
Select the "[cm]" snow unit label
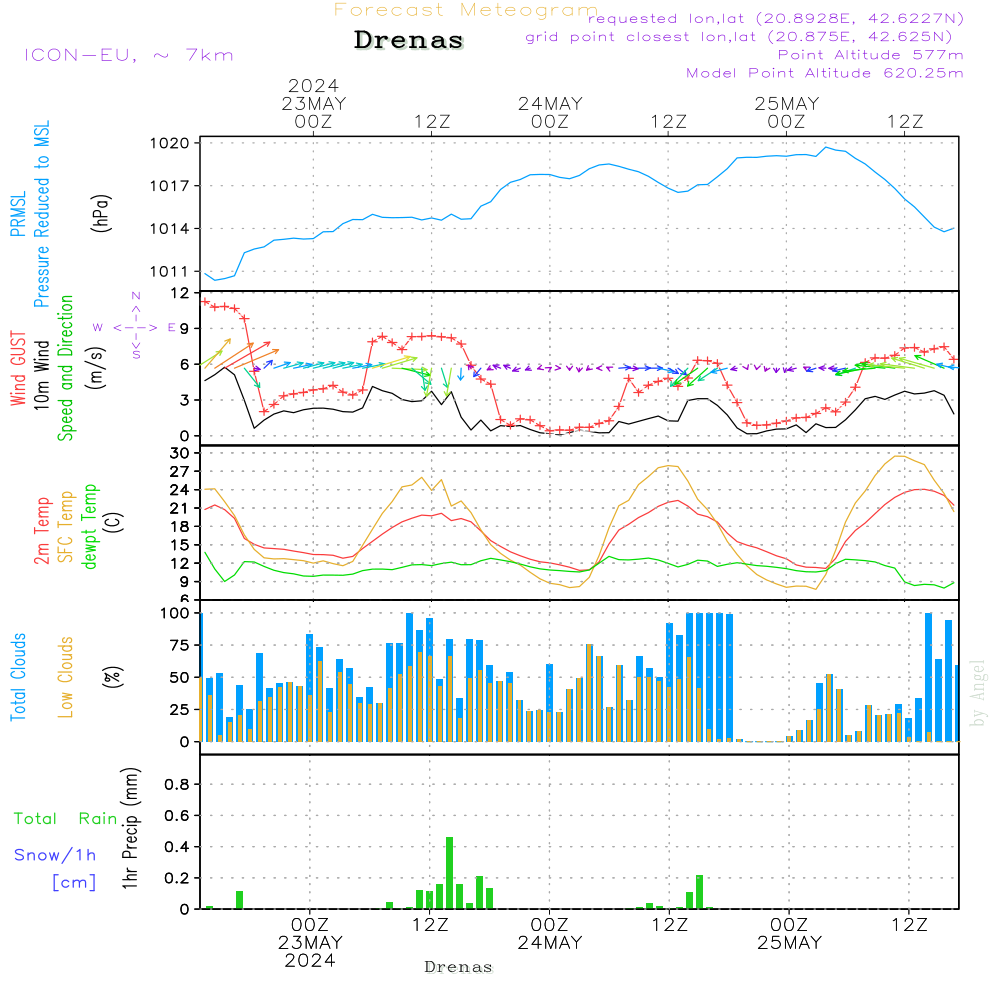[74, 883]
